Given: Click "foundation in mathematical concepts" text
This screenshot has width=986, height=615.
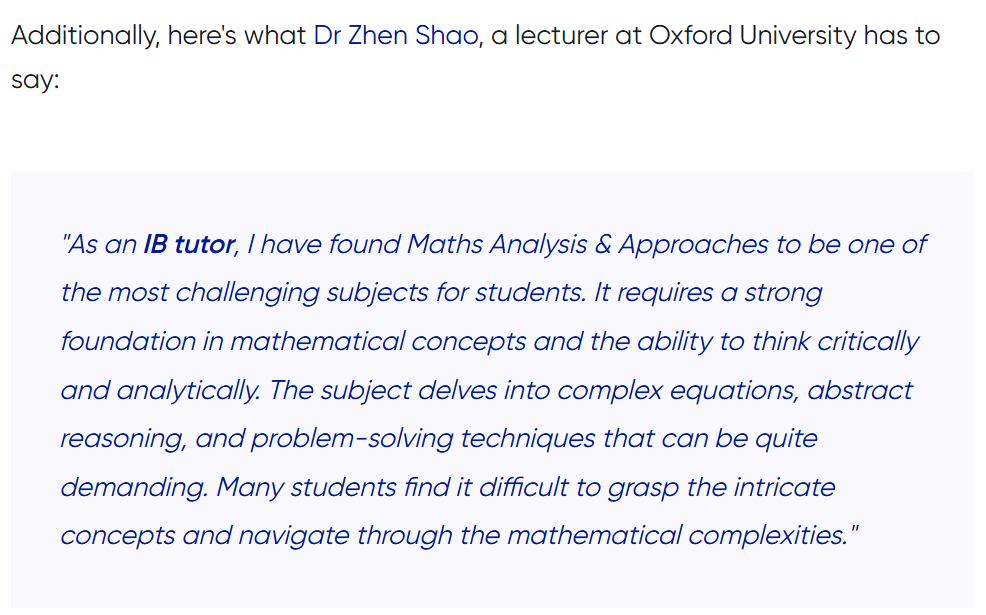Looking at the screenshot, I should tap(293, 341).
